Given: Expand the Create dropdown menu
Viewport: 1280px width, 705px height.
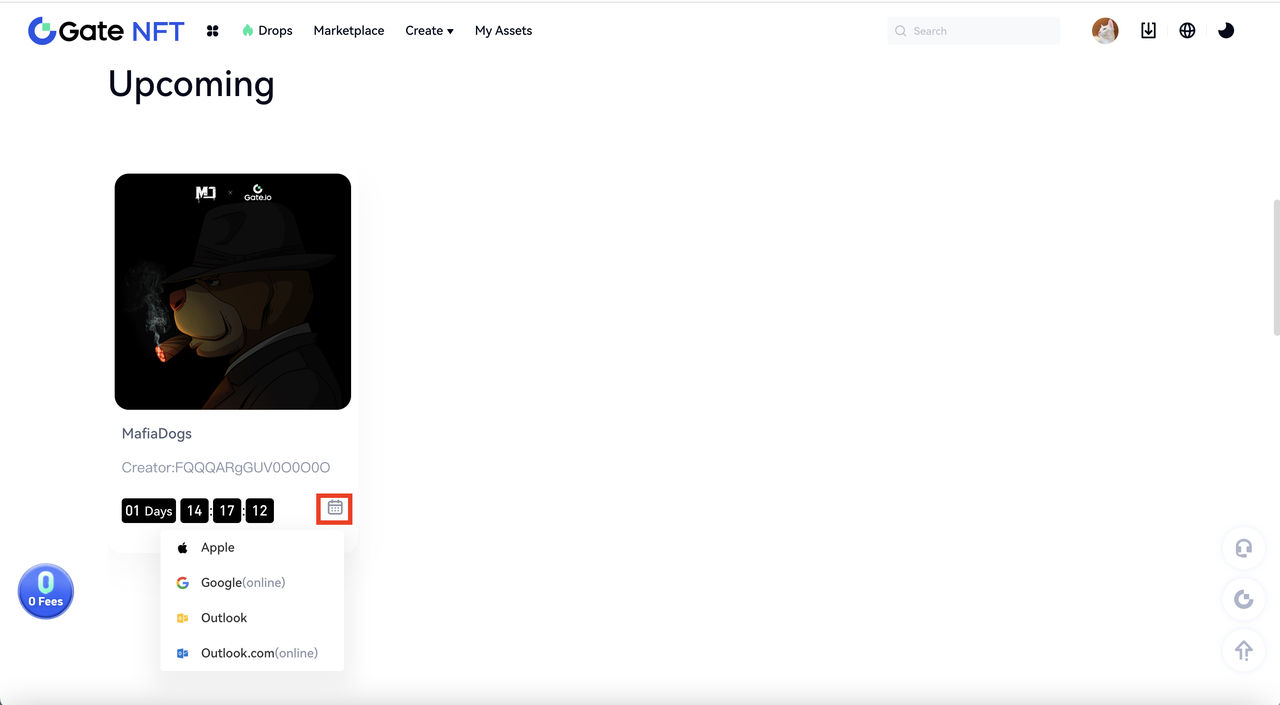Looking at the screenshot, I should pos(429,31).
